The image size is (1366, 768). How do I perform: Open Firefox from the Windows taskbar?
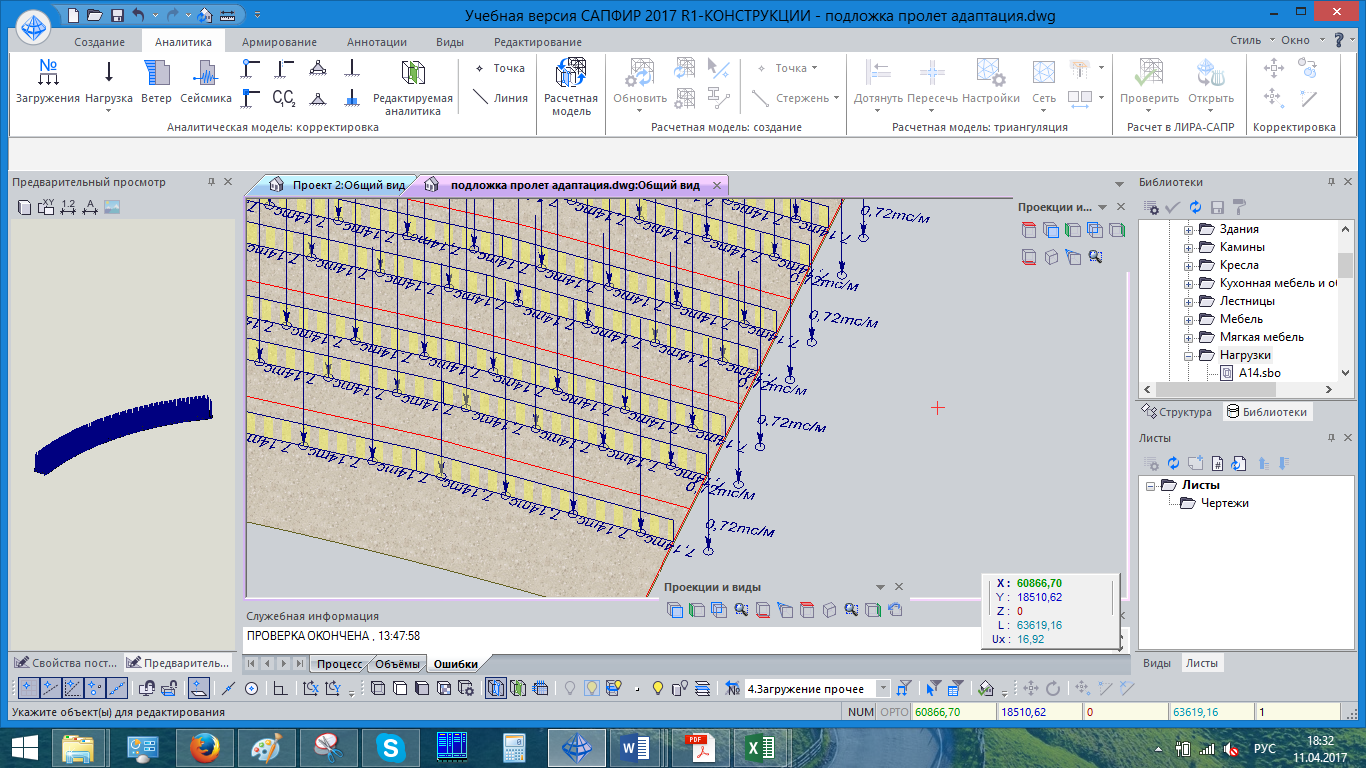click(x=204, y=746)
